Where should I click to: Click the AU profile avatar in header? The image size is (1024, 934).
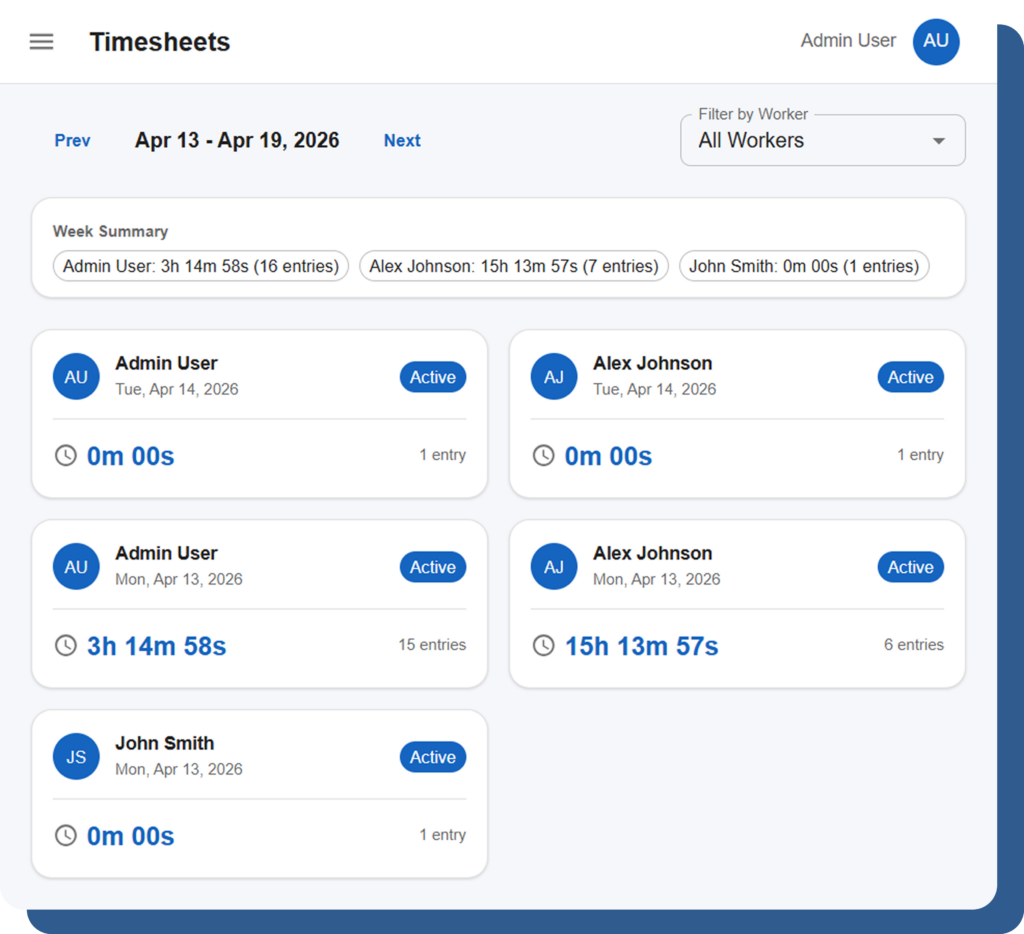tap(935, 41)
